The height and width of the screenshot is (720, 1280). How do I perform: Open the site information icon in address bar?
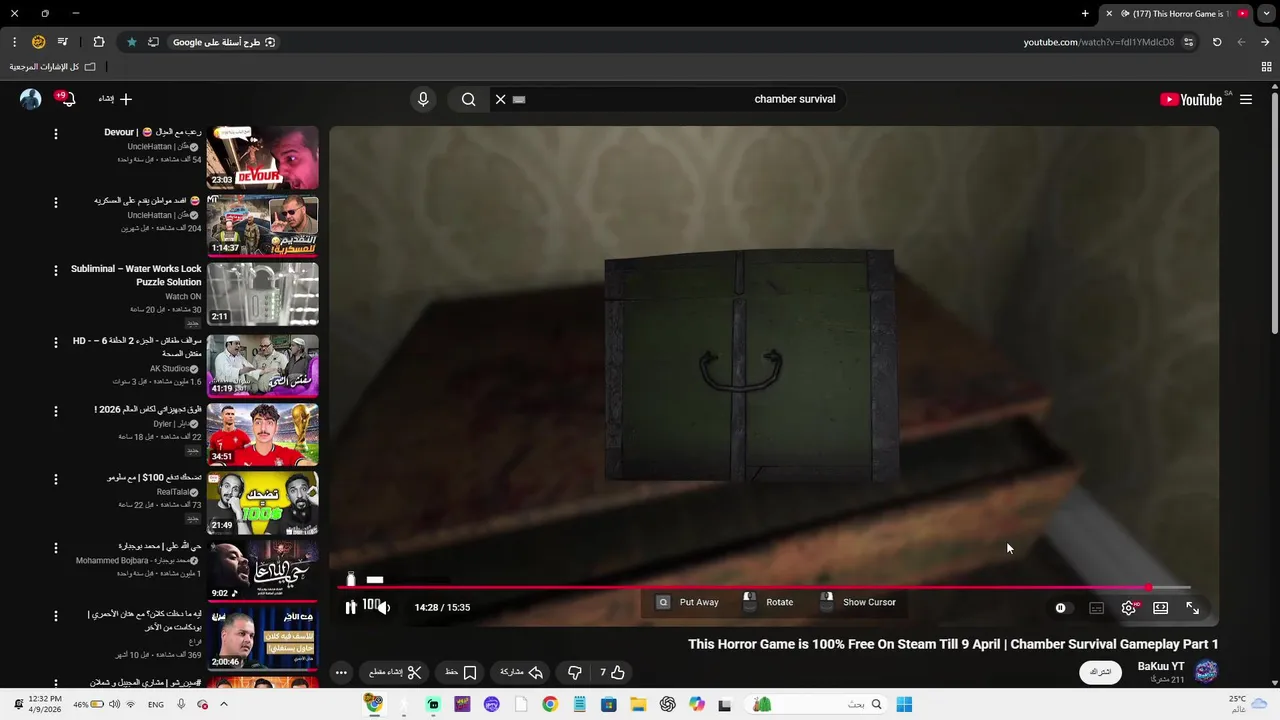[x=1188, y=42]
